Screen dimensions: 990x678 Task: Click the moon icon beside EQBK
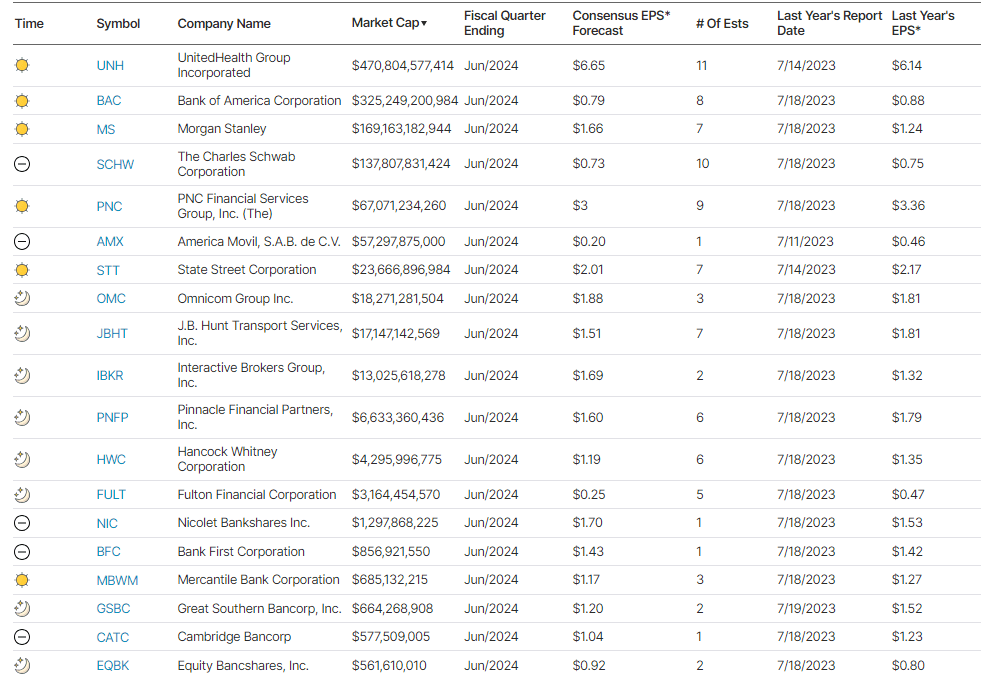tap(22, 665)
